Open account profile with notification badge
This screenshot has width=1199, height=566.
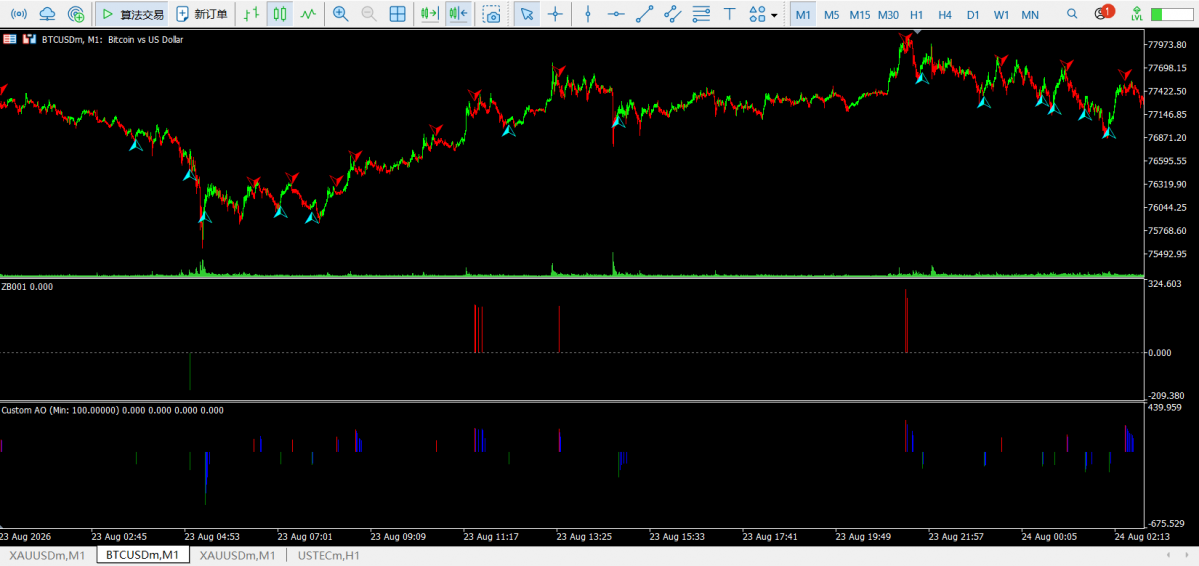pyautogui.click(x=1103, y=13)
